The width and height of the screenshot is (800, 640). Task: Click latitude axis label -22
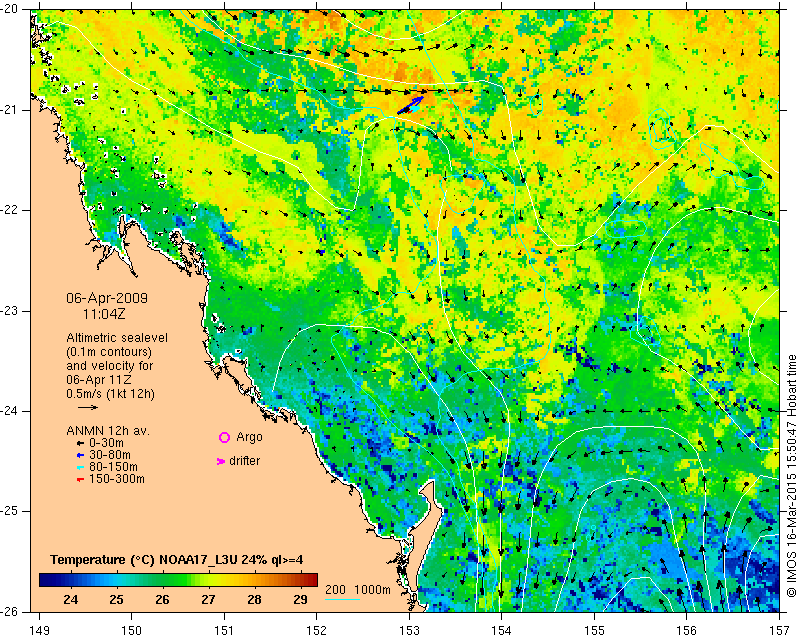(11, 210)
